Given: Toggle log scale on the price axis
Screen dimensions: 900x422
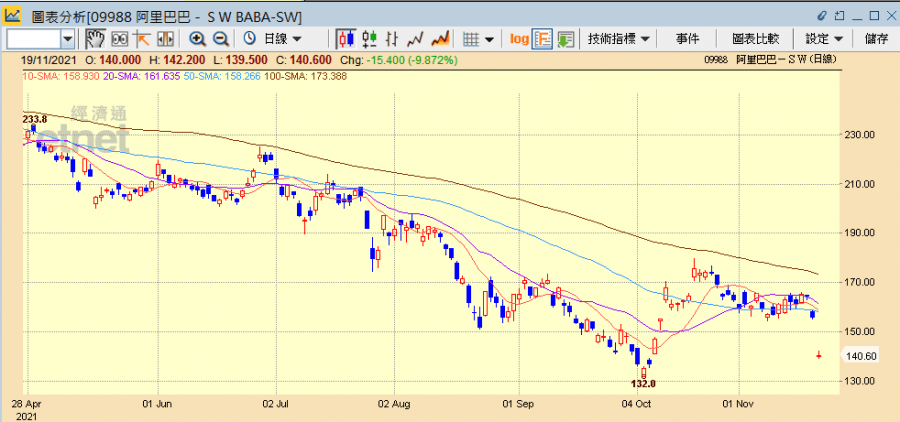Looking at the screenshot, I should click(x=519, y=39).
